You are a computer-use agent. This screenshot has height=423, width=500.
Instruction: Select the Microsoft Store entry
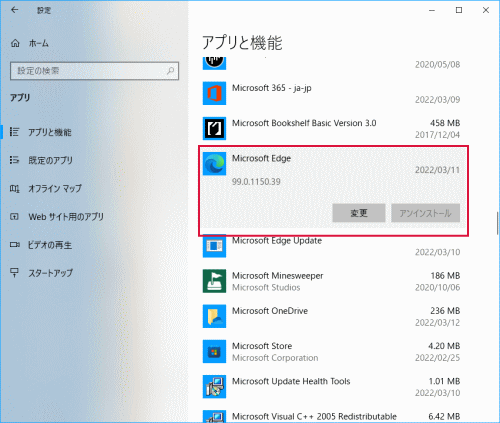point(332,351)
